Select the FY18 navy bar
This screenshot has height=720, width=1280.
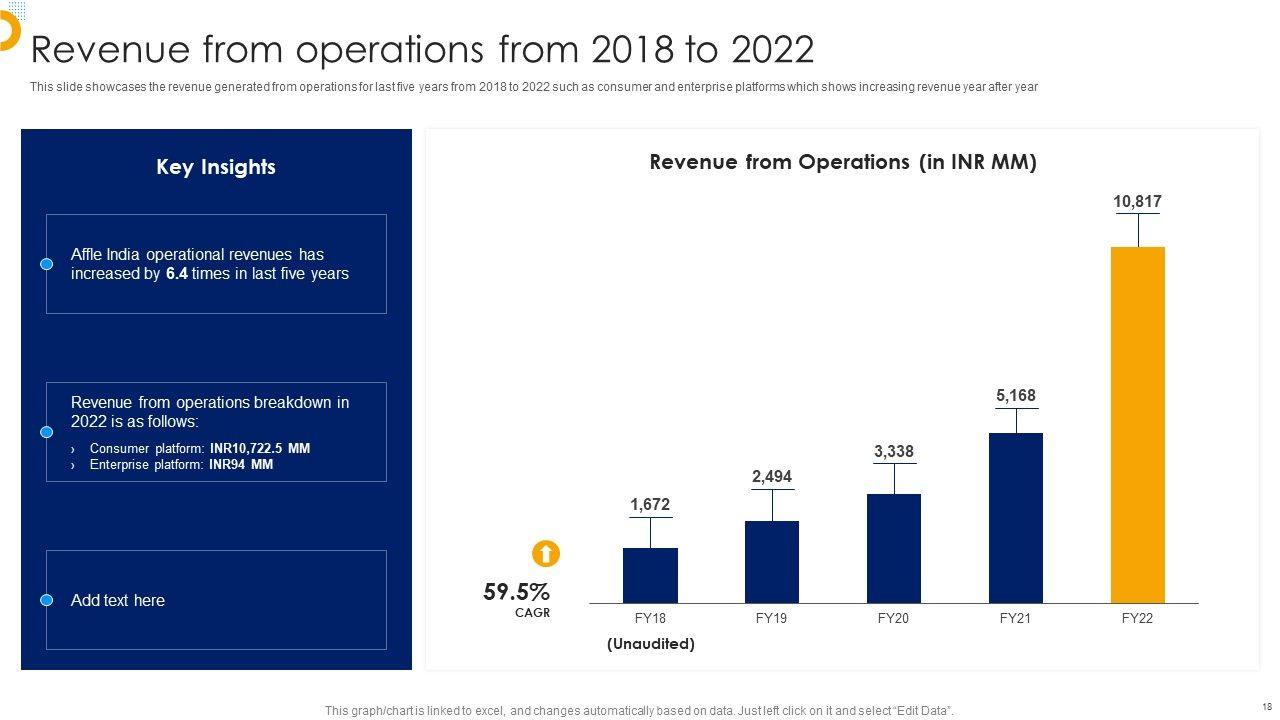pyautogui.click(x=650, y=575)
